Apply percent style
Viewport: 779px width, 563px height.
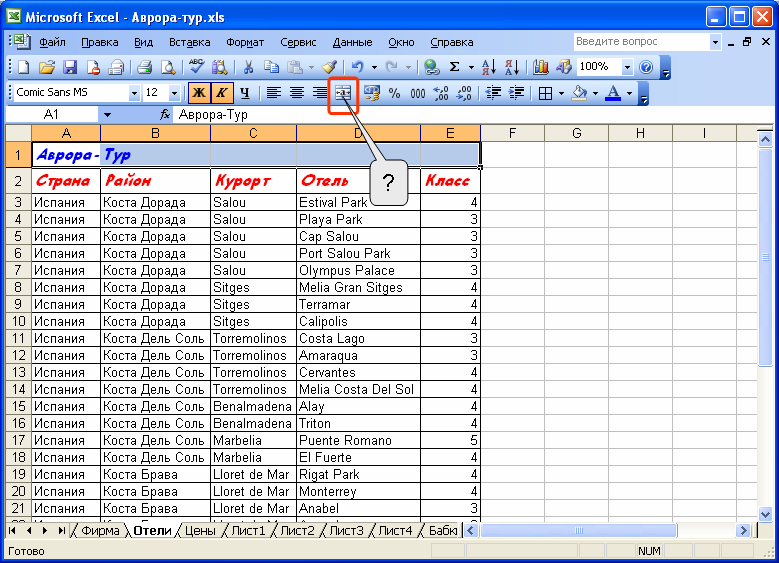394,93
